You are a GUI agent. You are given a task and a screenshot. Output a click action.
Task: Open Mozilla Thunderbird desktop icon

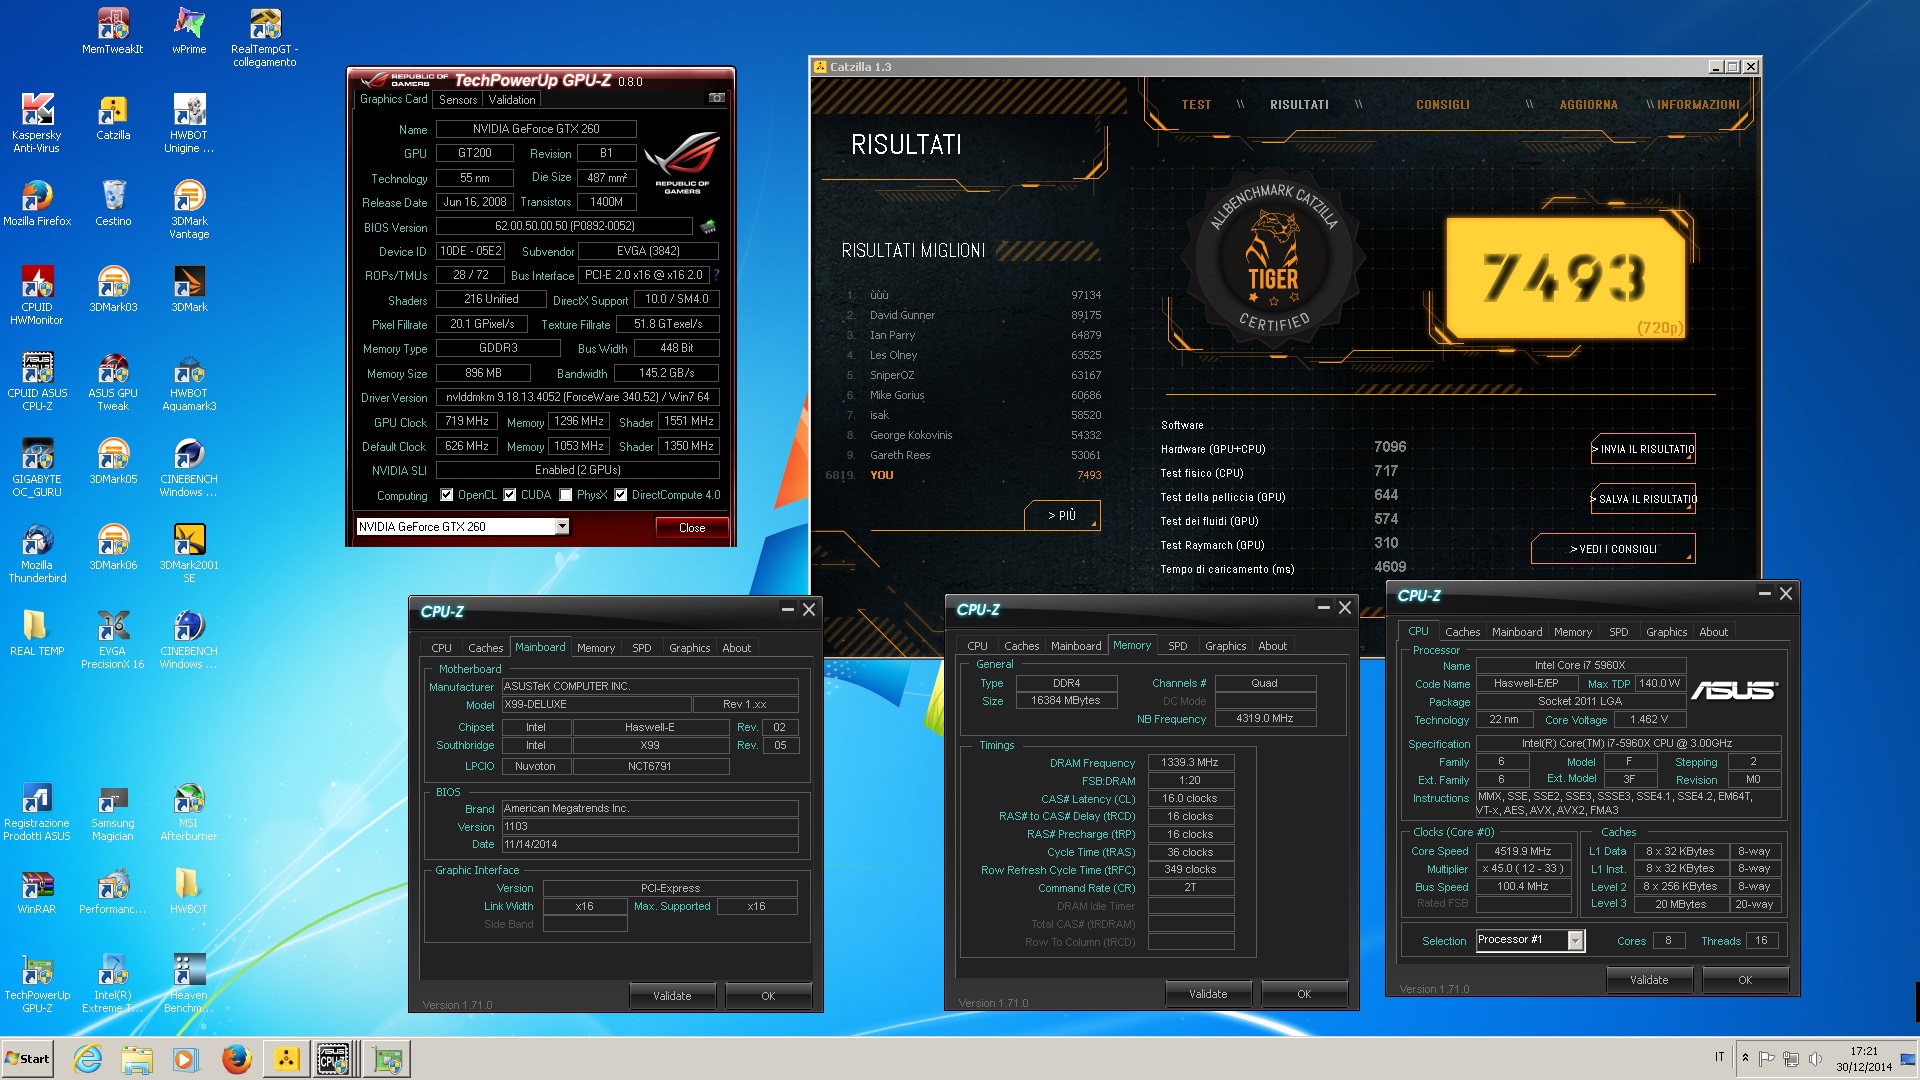pos(37,553)
